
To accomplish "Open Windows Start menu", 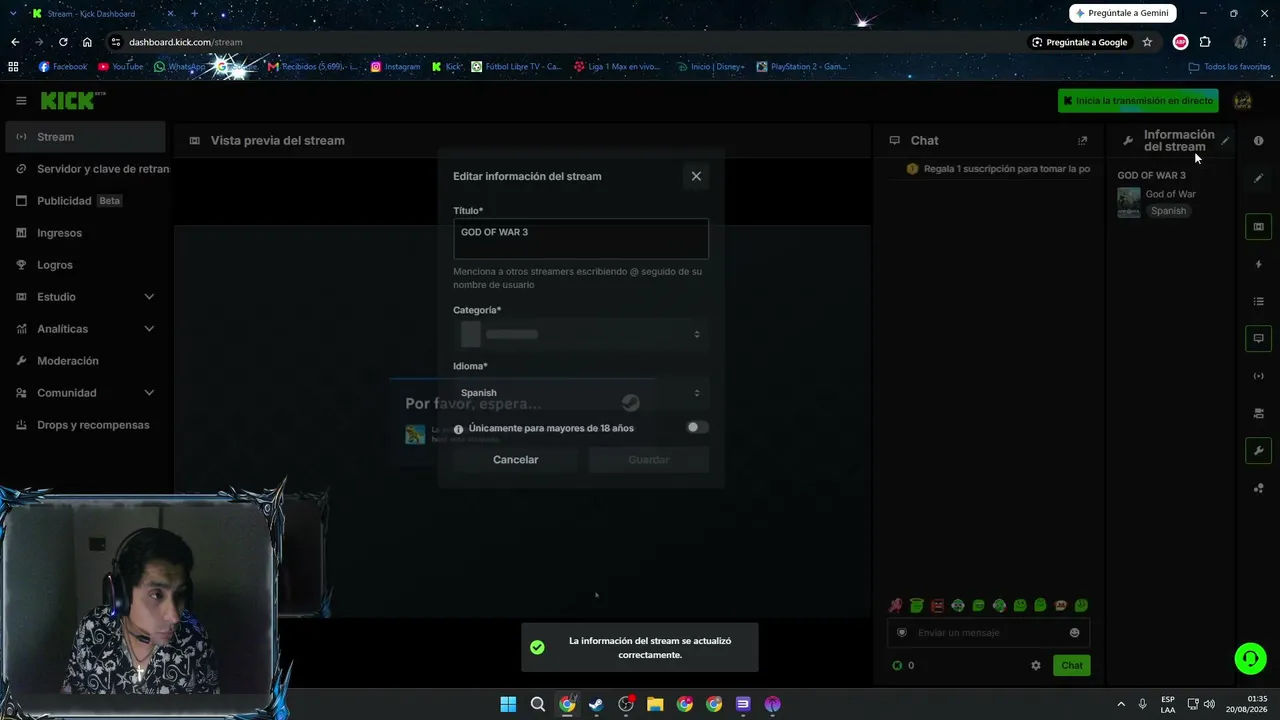I will click(x=508, y=704).
